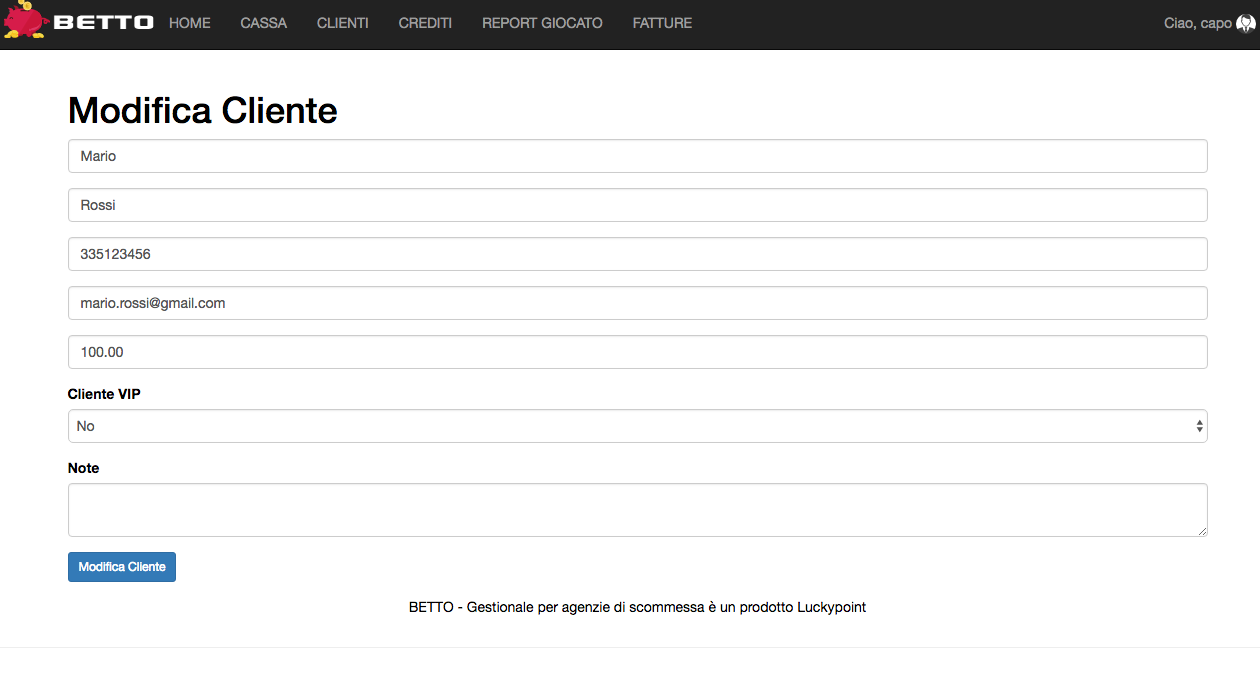Click the user avatar icon beside greeting
Image resolution: width=1260 pixels, height=677 pixels.
coord(1245,23)
